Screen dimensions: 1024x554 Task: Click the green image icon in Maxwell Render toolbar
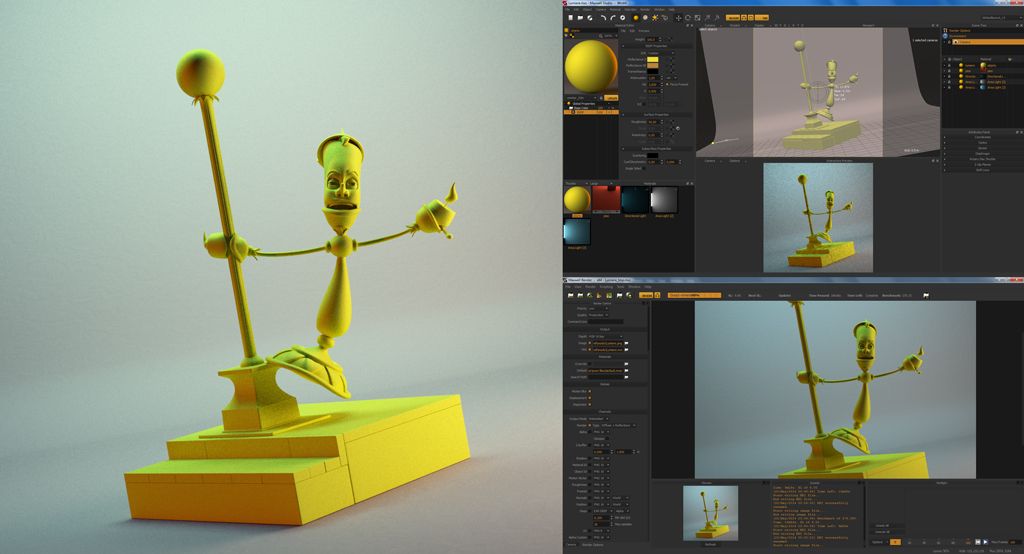tap(609, 295)
